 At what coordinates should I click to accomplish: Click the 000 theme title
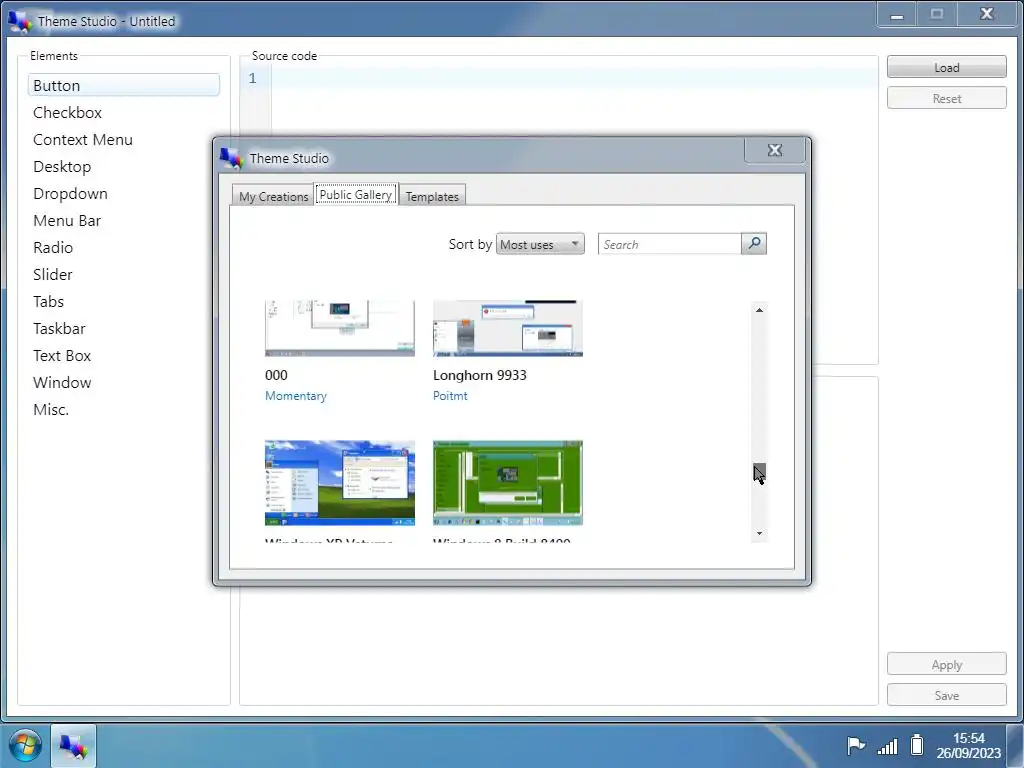[276, 375]
